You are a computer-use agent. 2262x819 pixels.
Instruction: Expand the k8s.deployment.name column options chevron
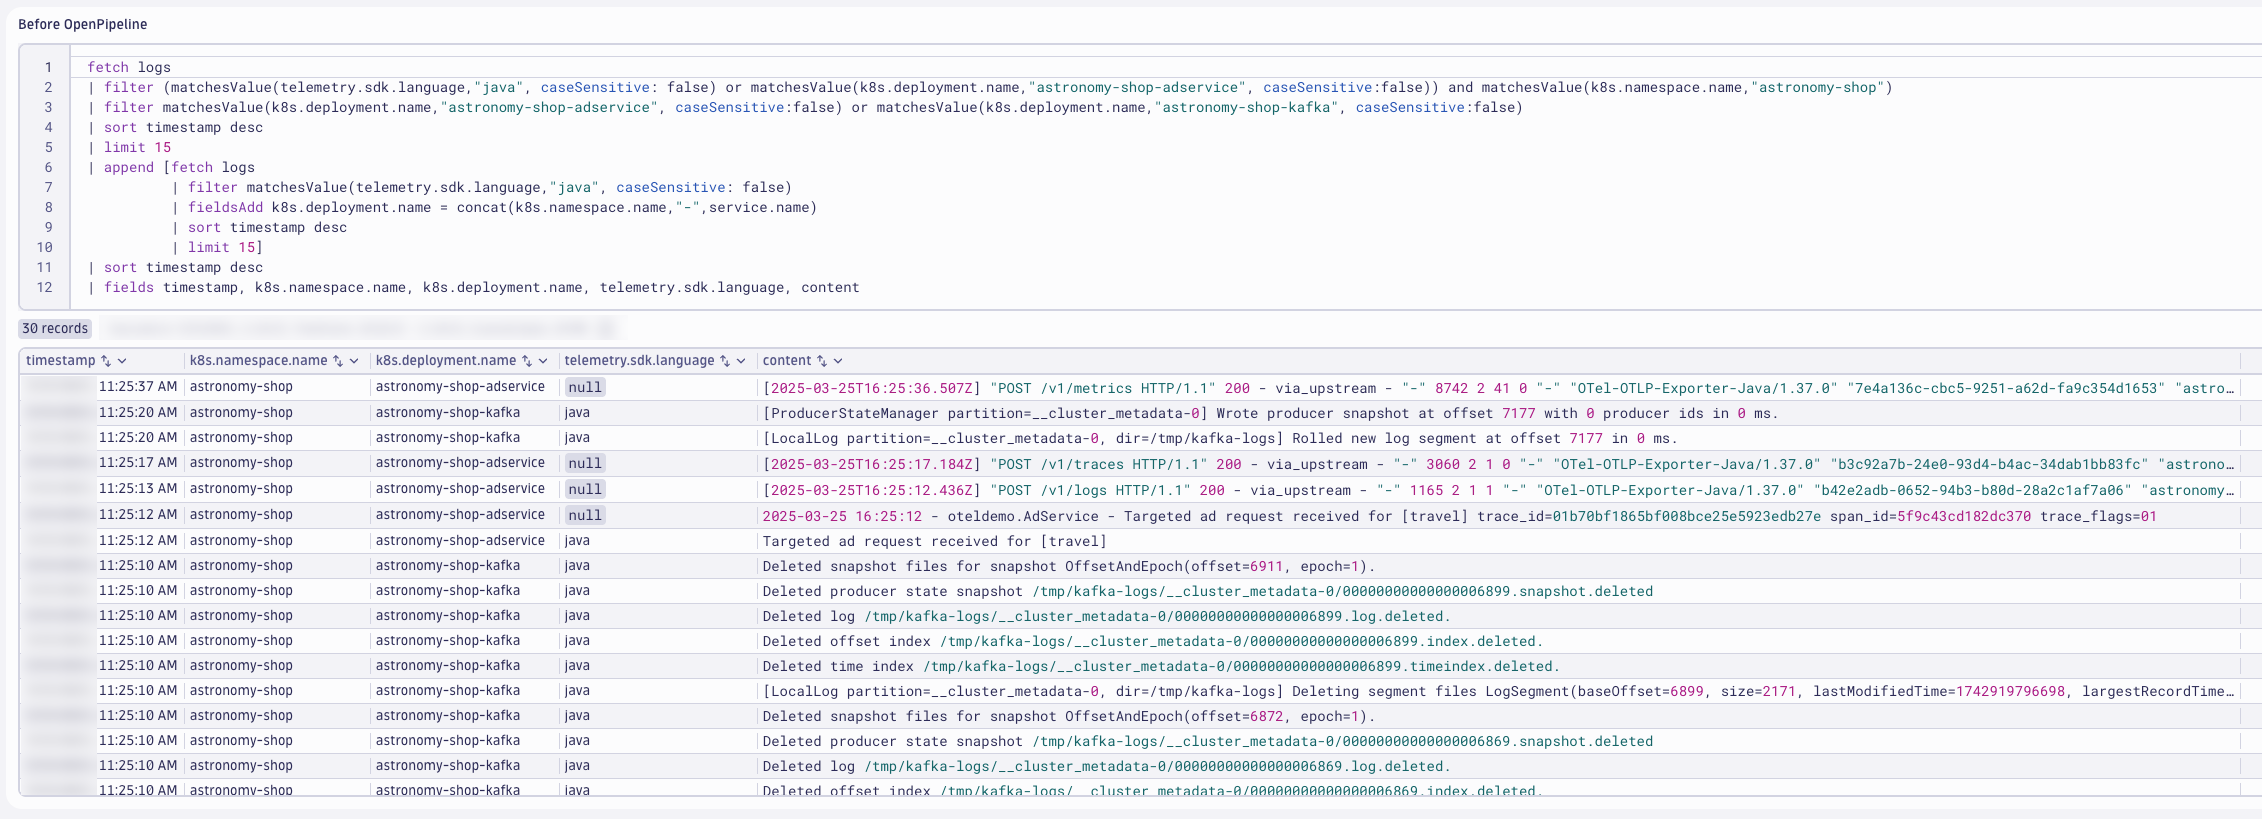click(x=543, y=361)
